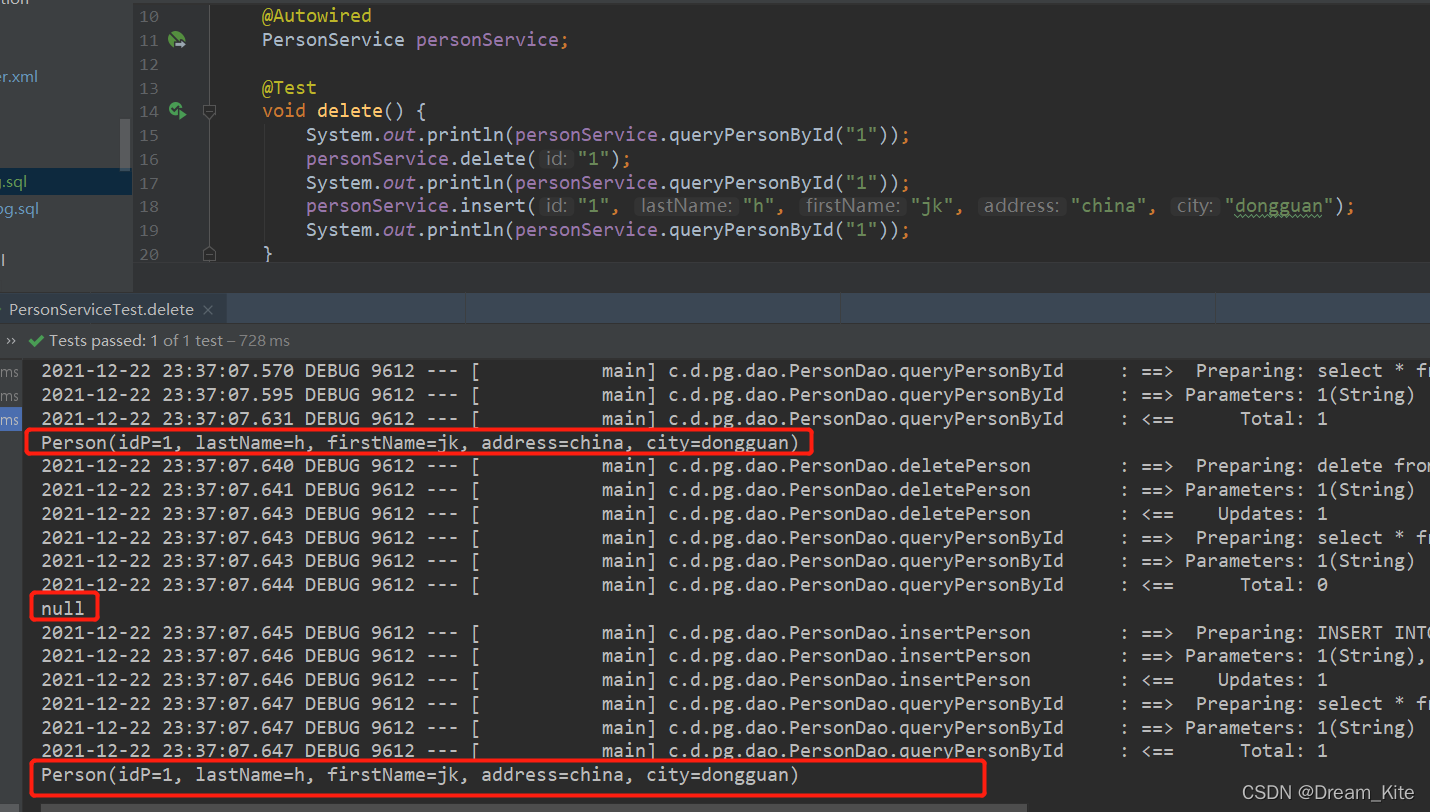Click the fold end marker at line 20
The height and width of the screenshot is (812, 1430).
pyautogui.click(x=209, y=254)
